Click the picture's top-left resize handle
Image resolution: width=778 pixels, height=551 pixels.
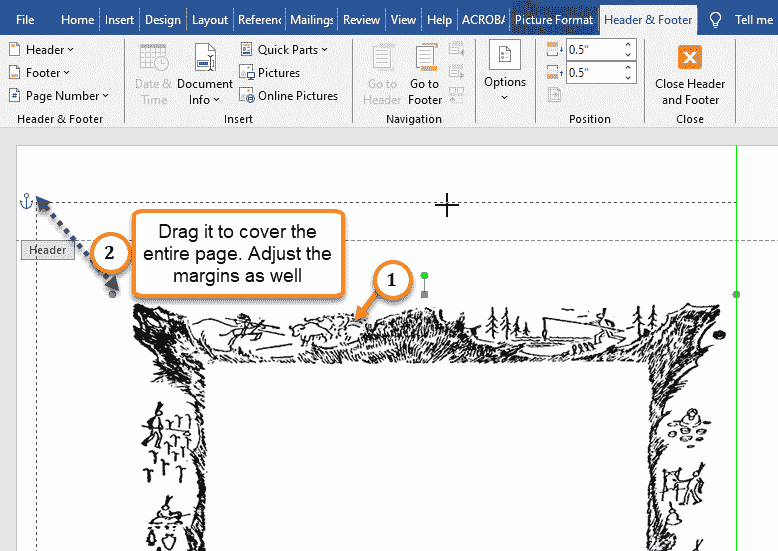click(113, 294)
